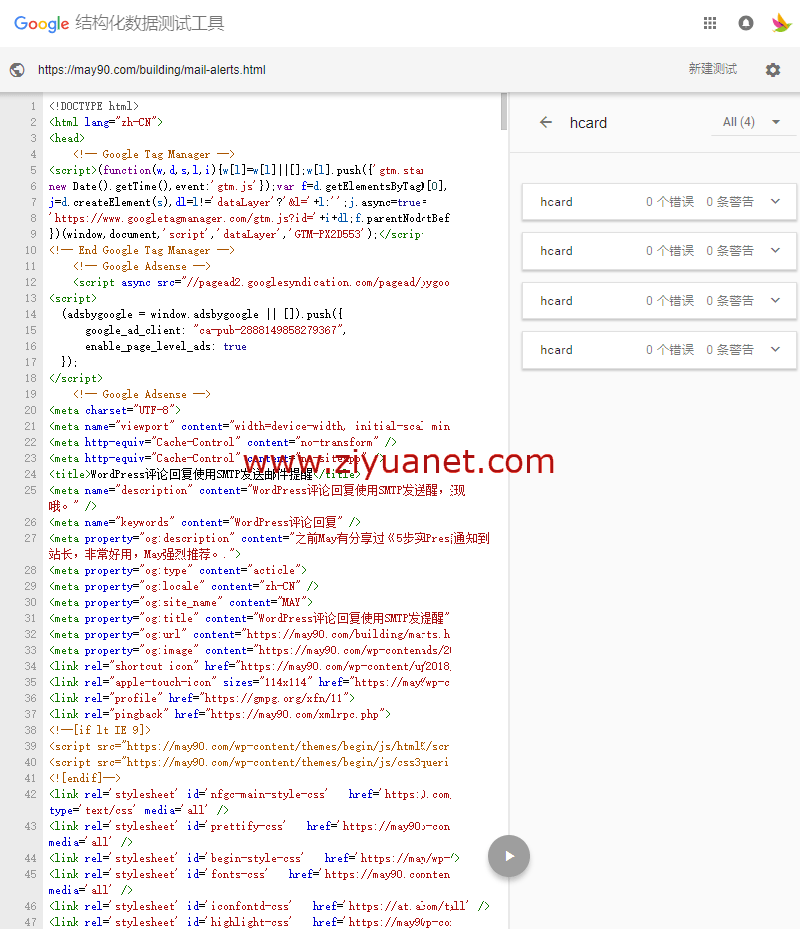Click the meta keywords code line
800x929 pixels.
(x=204, y=522)
